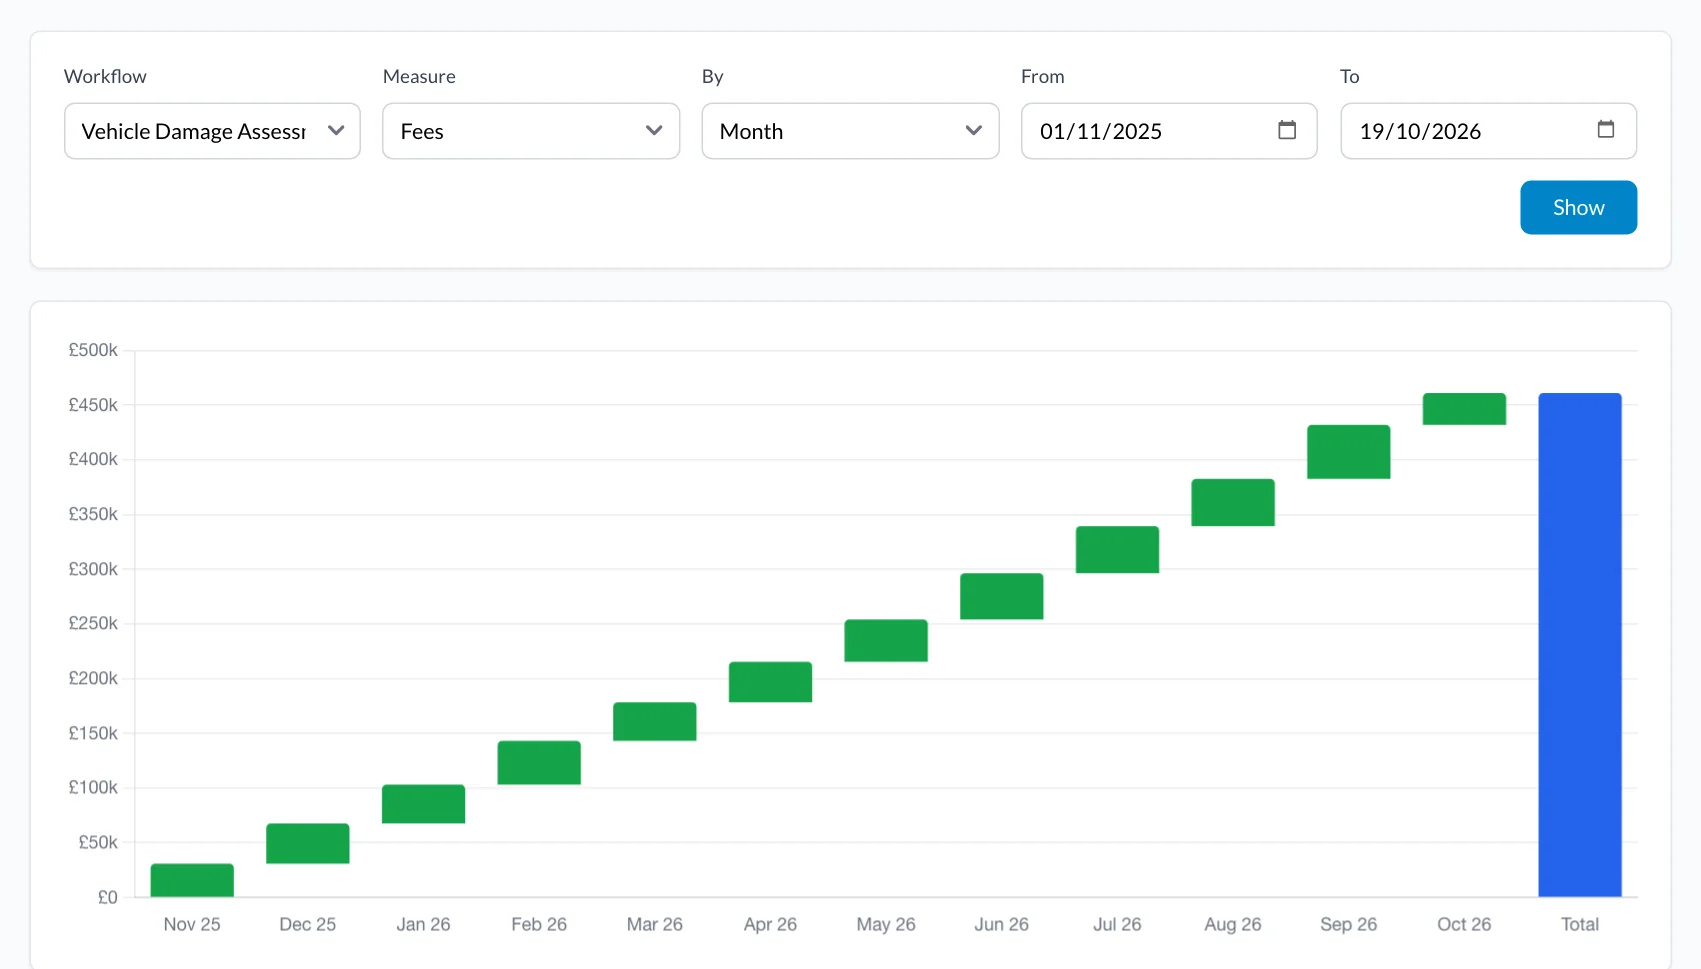The image size is (1701, 969).
Task: Select the May 26 green bar
Action: pyautogui.click(x=886, y=641)
